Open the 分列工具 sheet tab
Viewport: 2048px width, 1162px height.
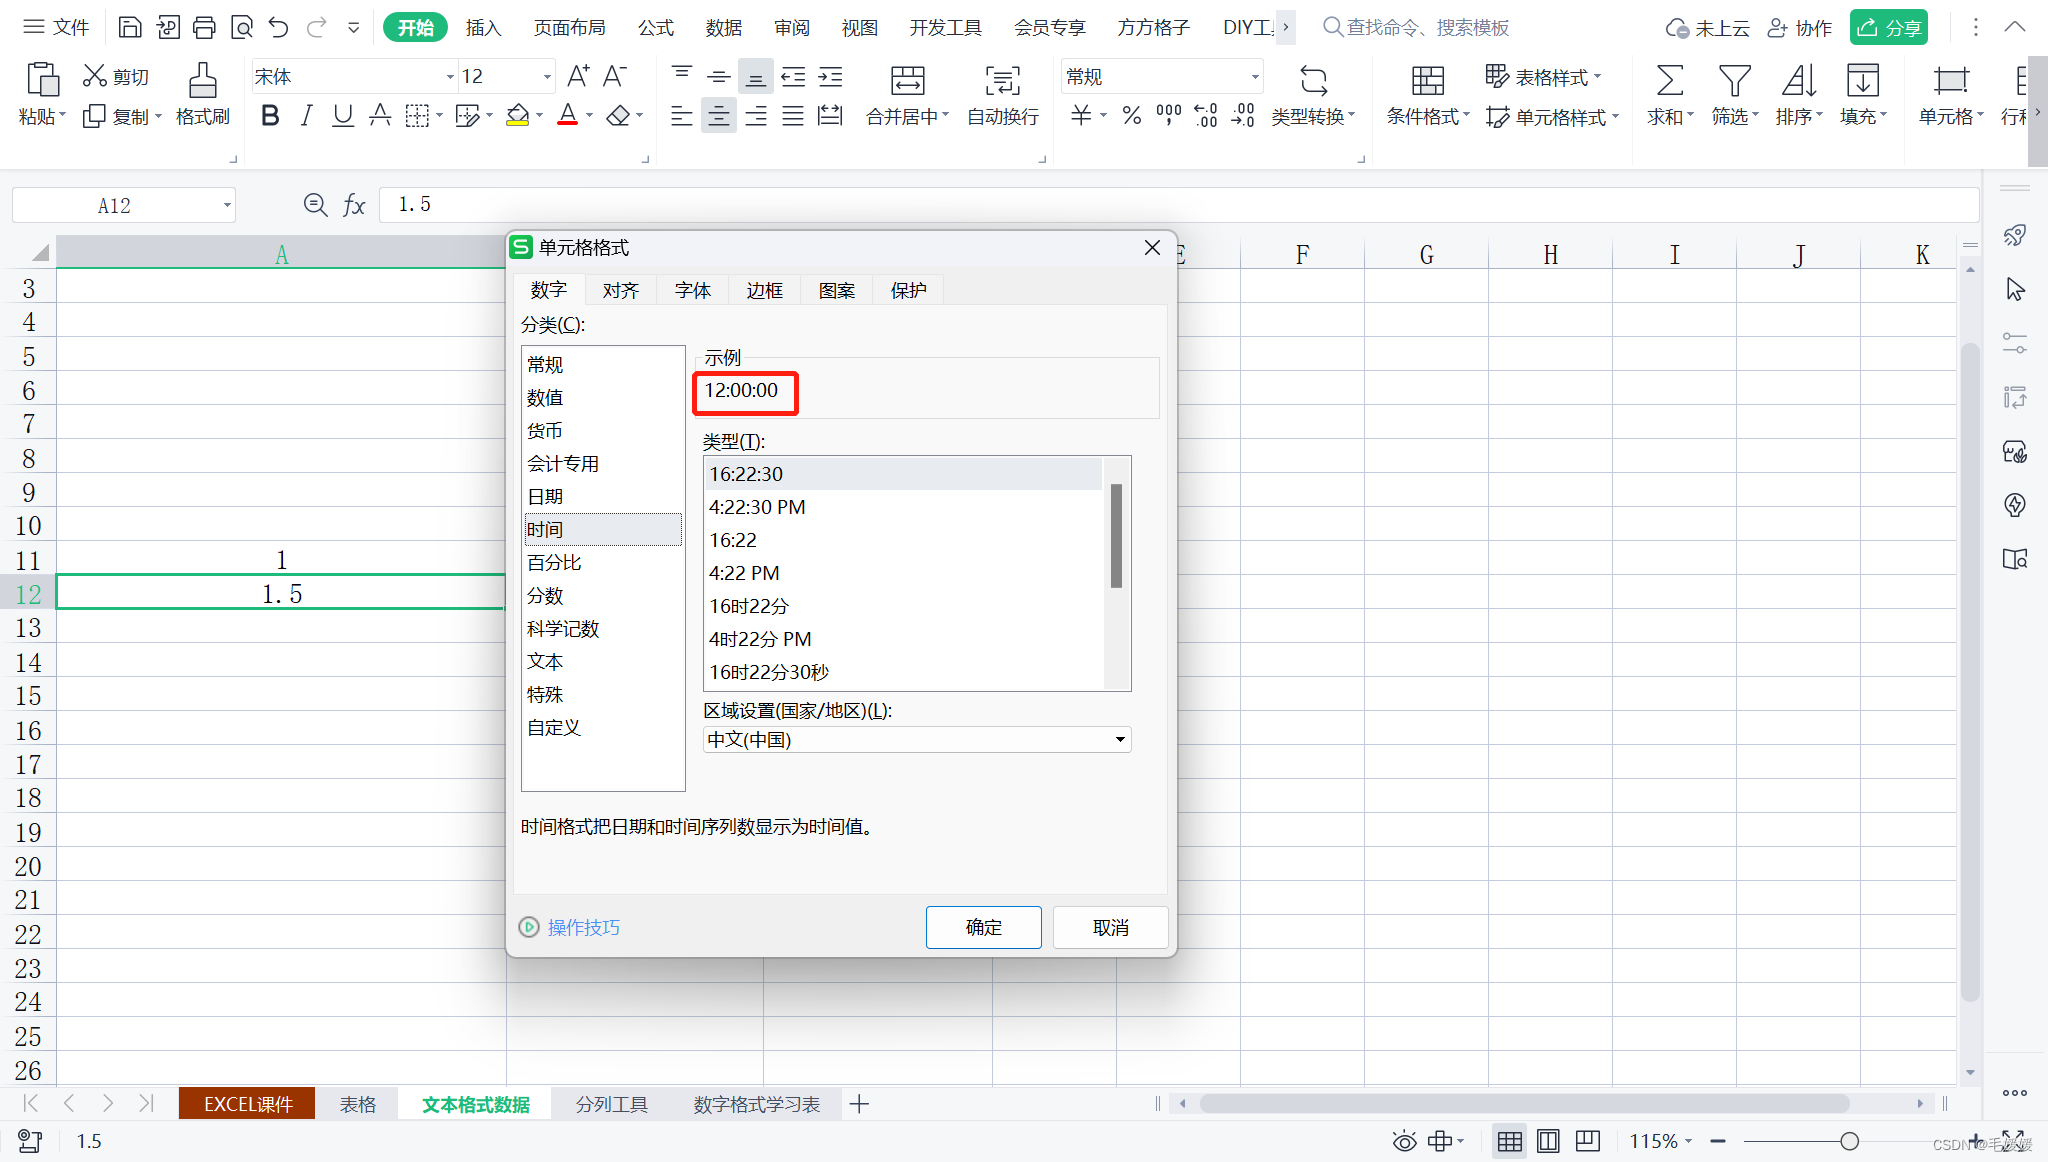[x=611, y=1104]
